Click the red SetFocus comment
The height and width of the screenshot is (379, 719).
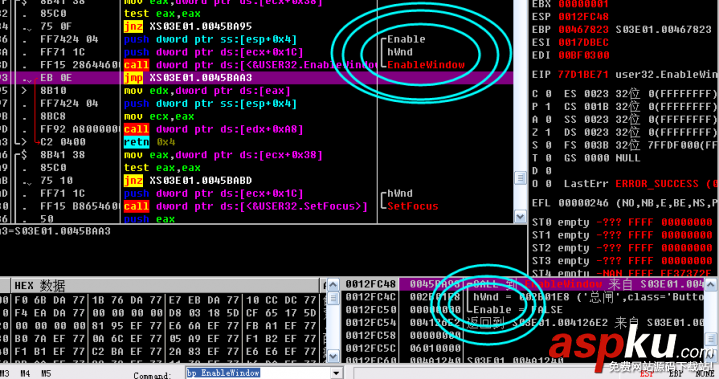coord(413,206)
